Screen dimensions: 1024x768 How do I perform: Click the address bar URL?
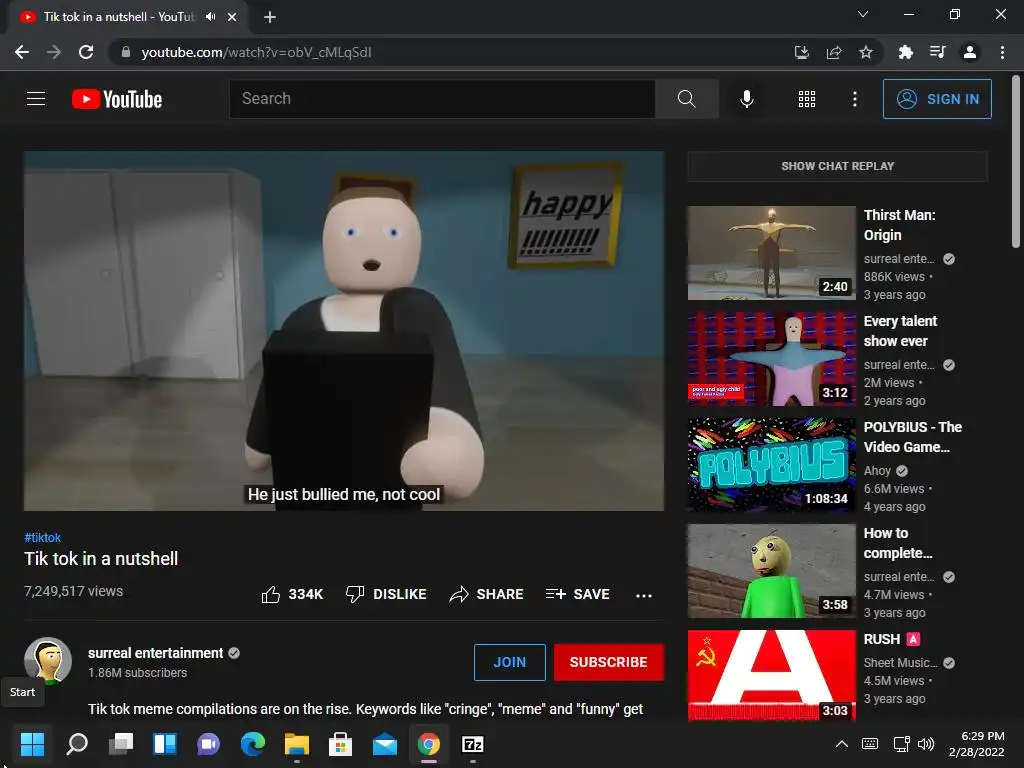[x=257, y=52]
